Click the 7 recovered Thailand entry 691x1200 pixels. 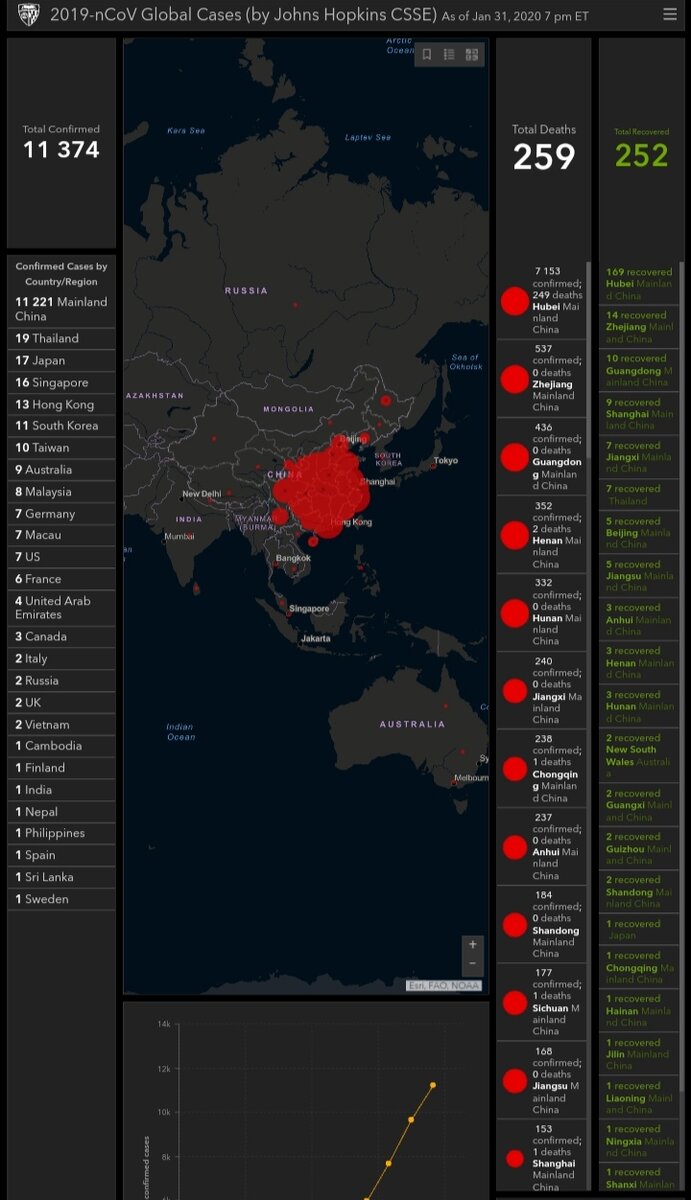[639, 495]
